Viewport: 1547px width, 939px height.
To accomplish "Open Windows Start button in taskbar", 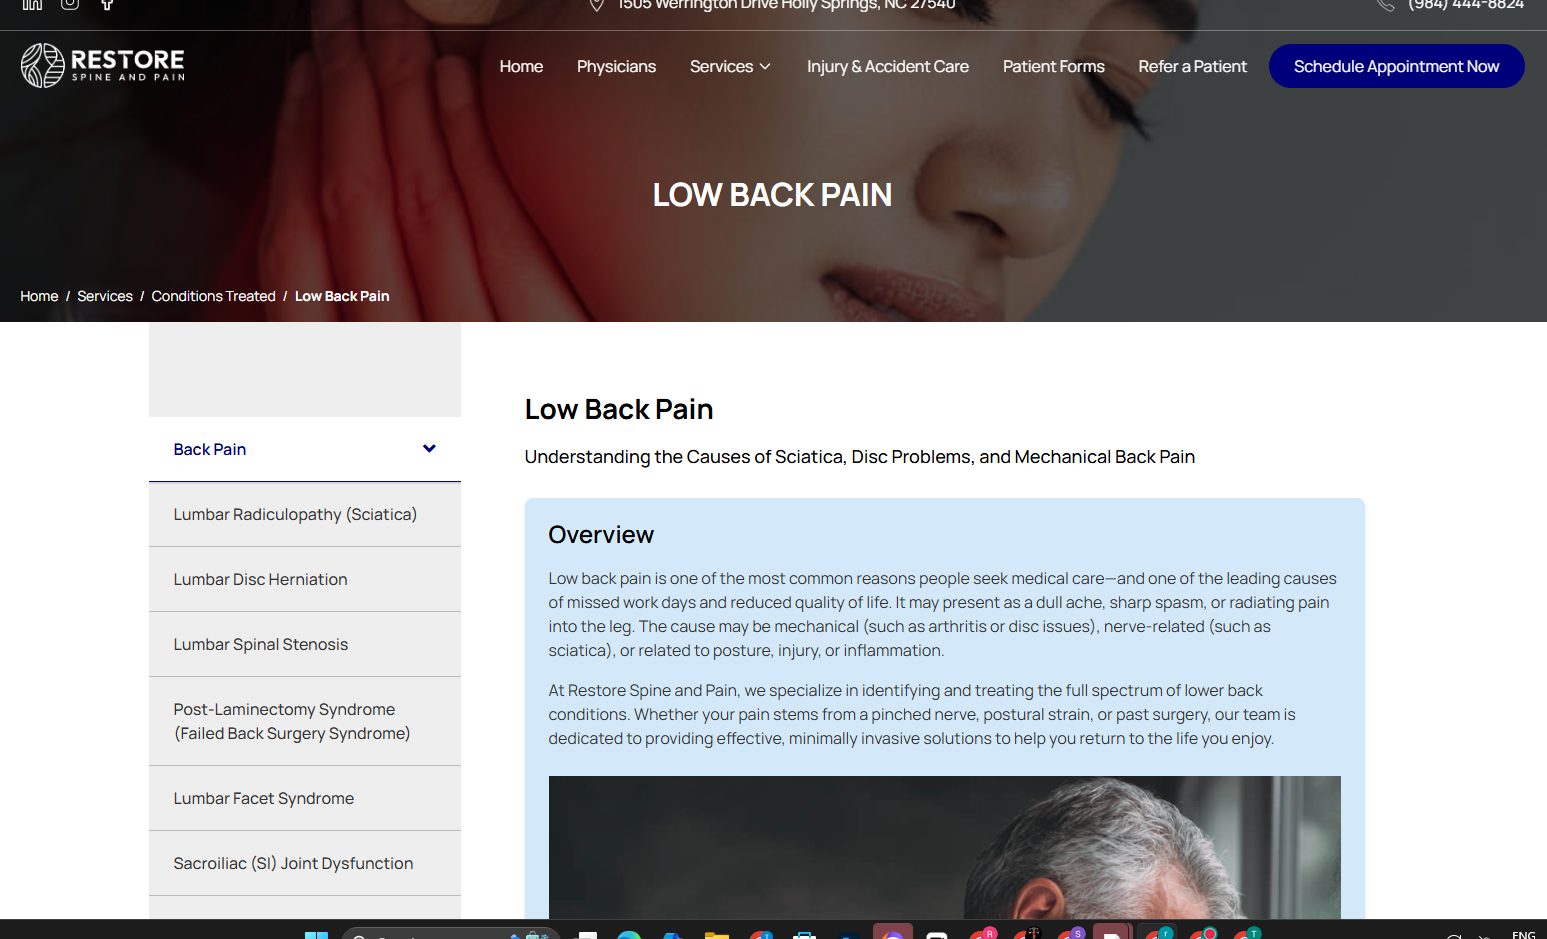I will coord(316,934).
